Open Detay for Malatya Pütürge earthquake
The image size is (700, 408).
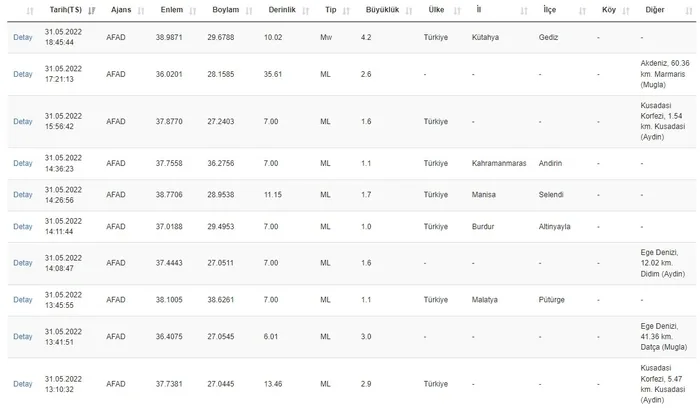[x=23, y=300]
